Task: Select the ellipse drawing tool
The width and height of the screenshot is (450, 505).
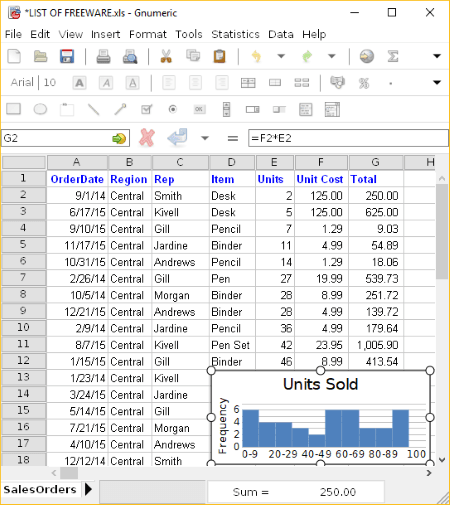Action: [40, 109]
